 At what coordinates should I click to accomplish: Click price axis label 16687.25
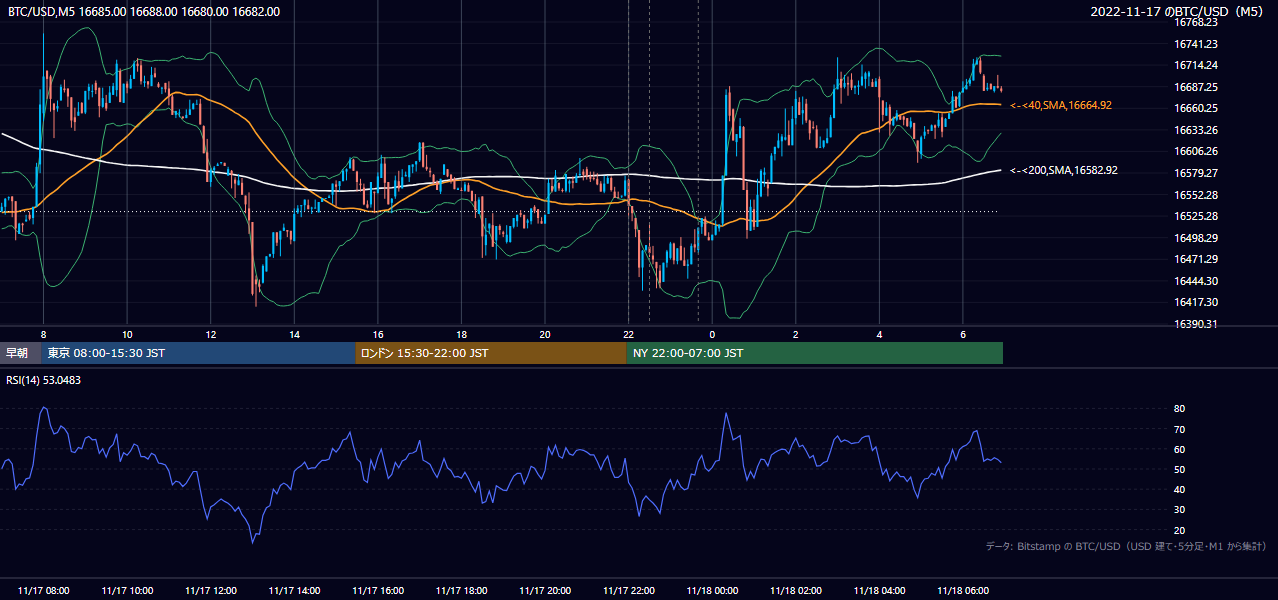pyautogui.click(x=1196, y=87)
